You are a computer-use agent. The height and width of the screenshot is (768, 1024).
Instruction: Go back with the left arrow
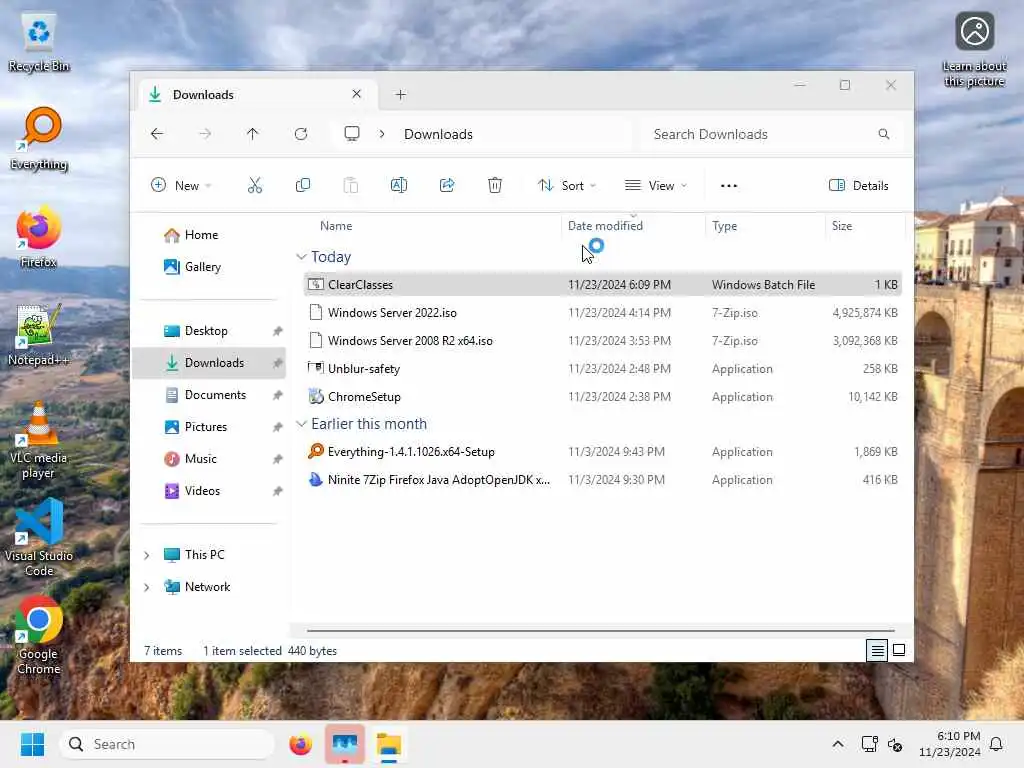tap(157, 134)
